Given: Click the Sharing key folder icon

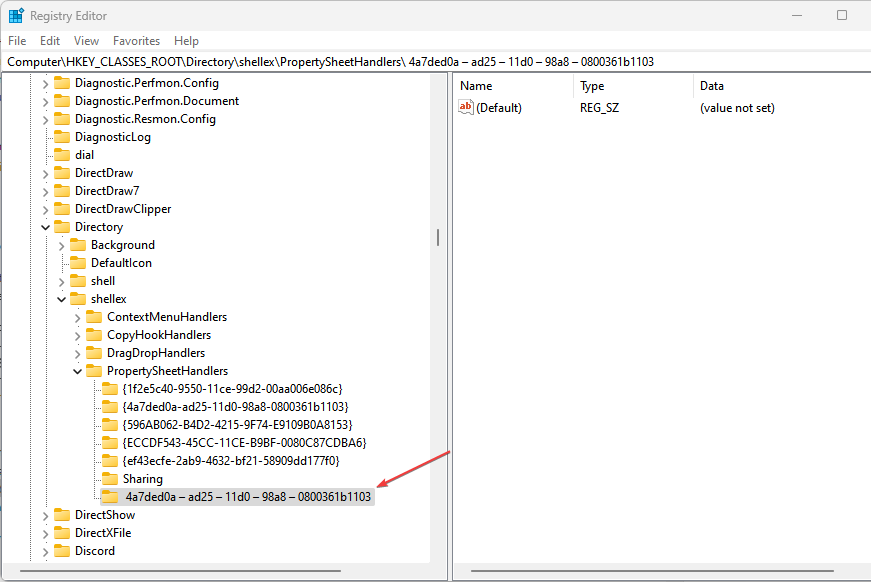Looking at the screenshot, I should click(109, 479).
